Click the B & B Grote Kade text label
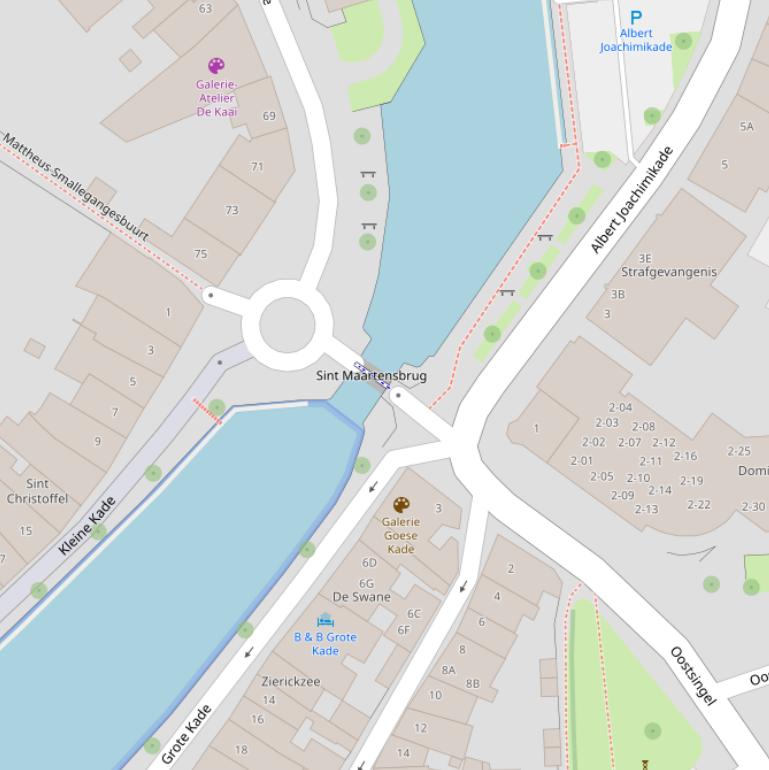 point(325,644)
